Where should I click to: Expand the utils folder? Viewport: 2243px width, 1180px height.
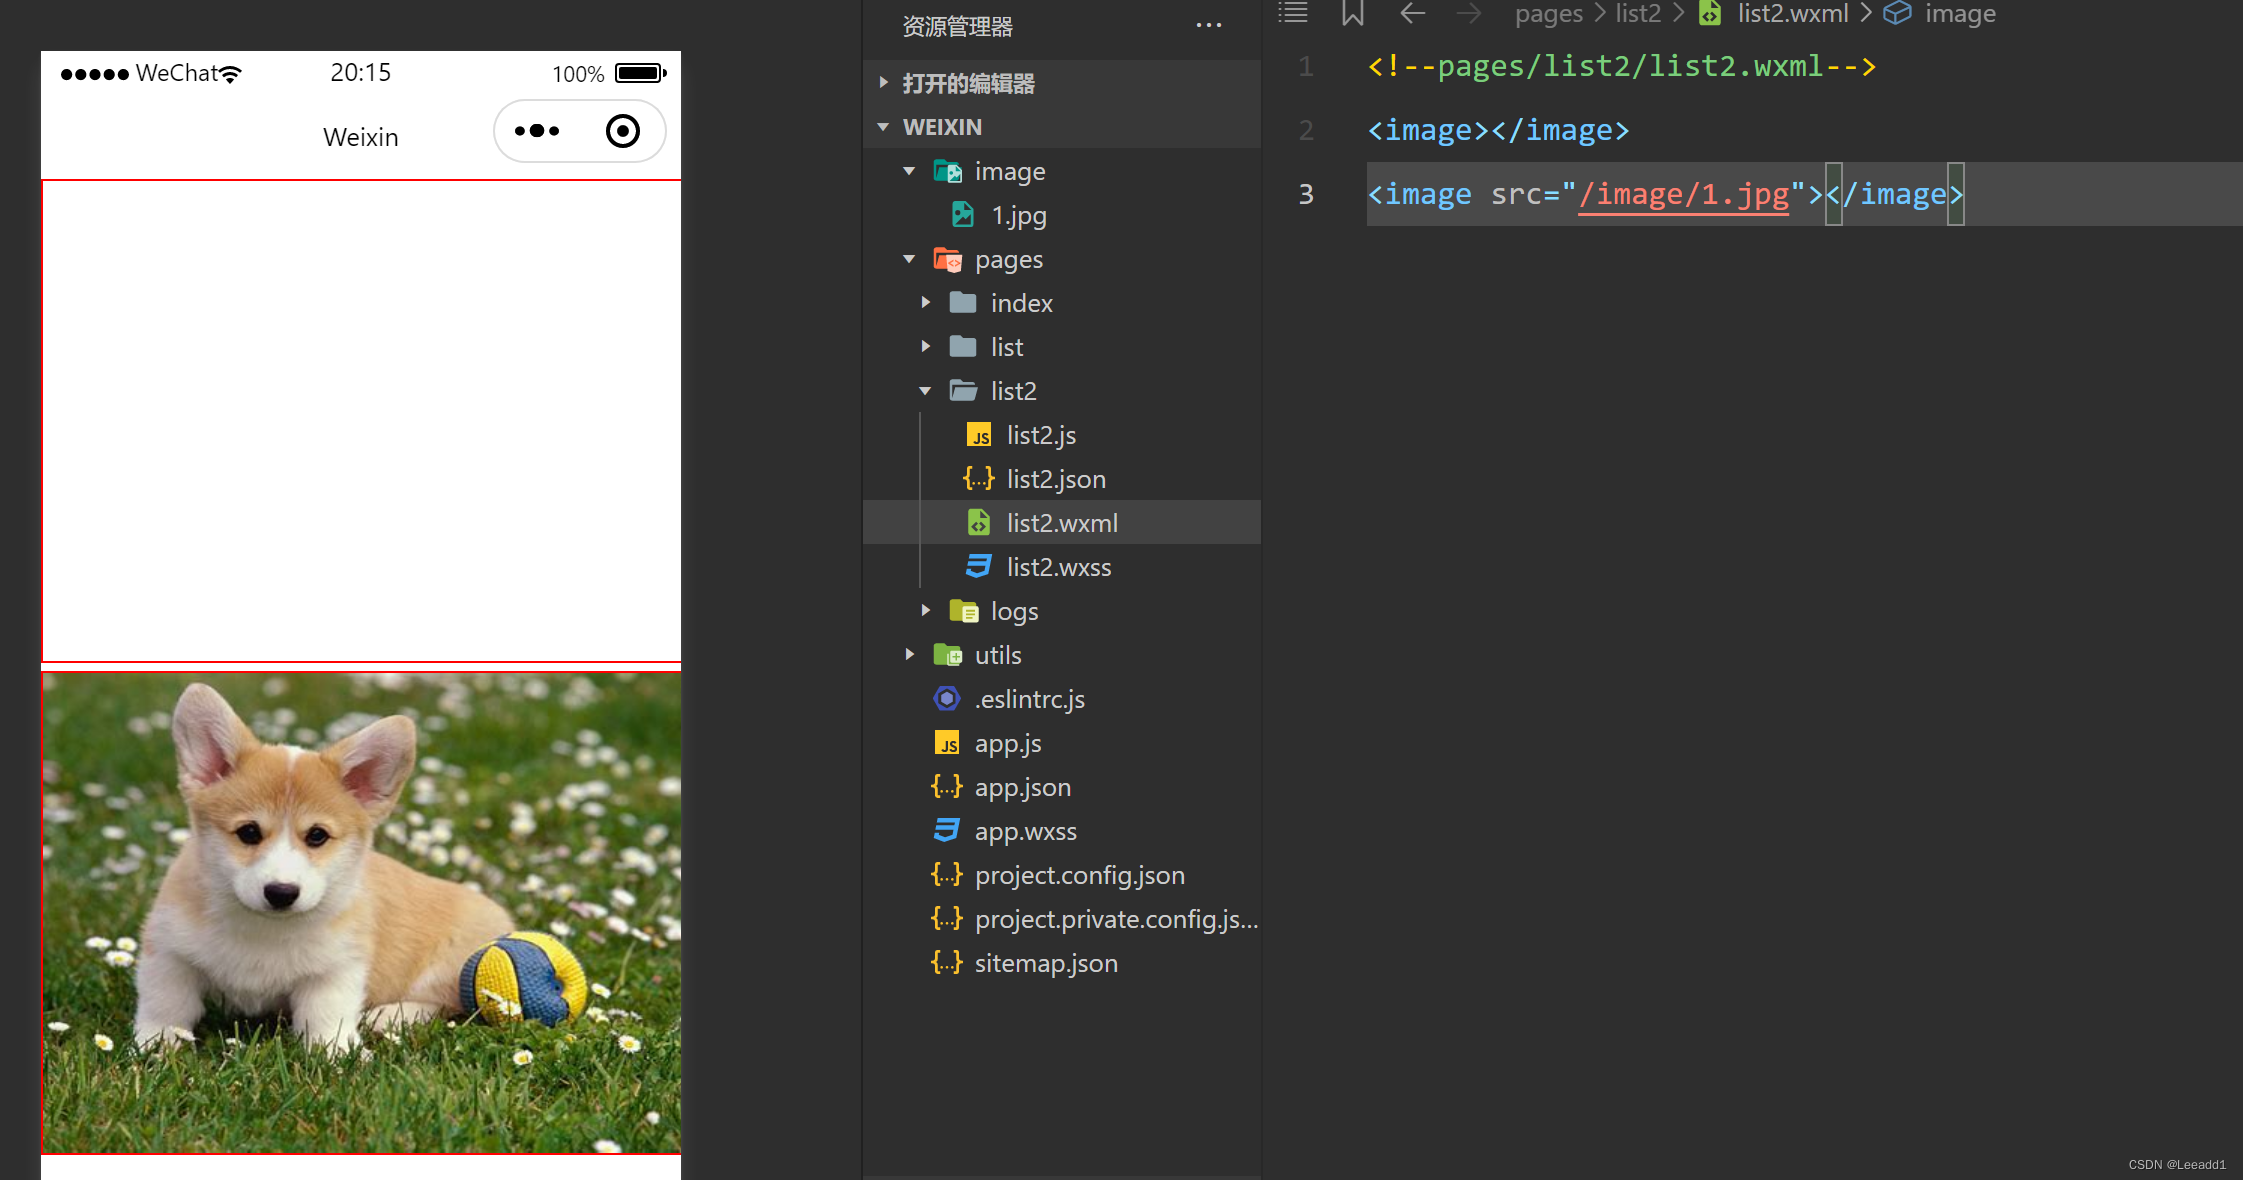[x=997, y=655]
